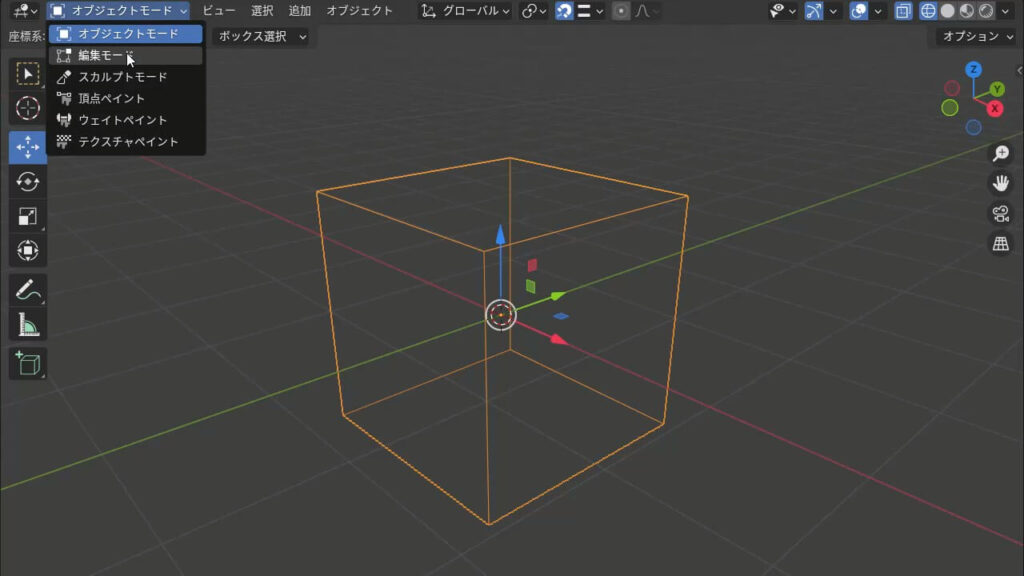Open the pivot point dropdown
Screen dimensions: 1024x576
[534, 10]
